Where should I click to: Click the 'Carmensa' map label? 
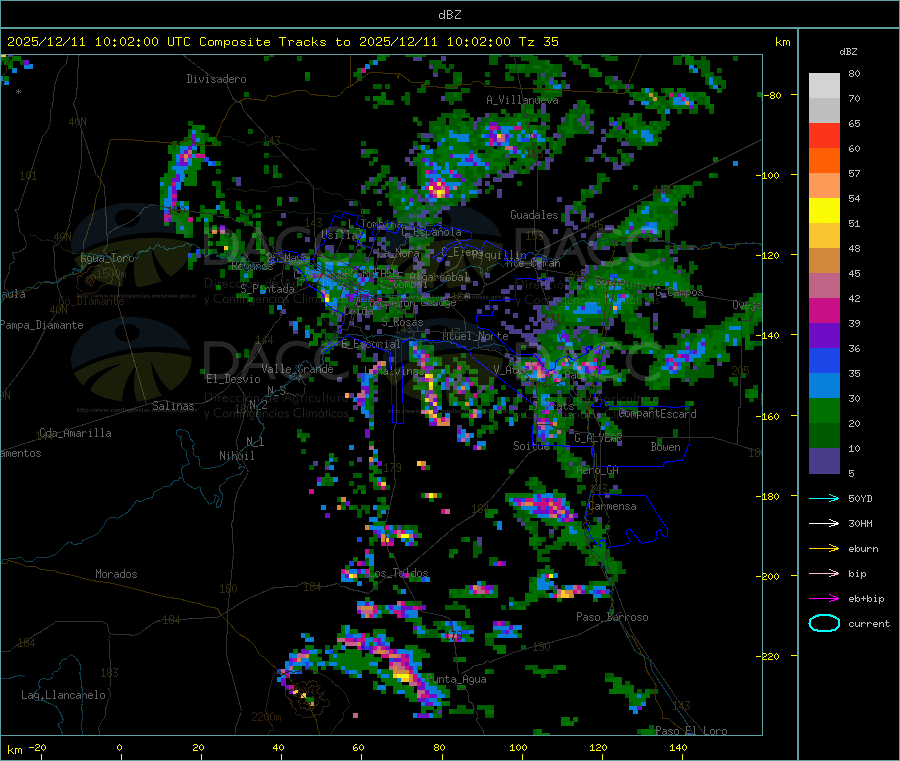[612, 506]
